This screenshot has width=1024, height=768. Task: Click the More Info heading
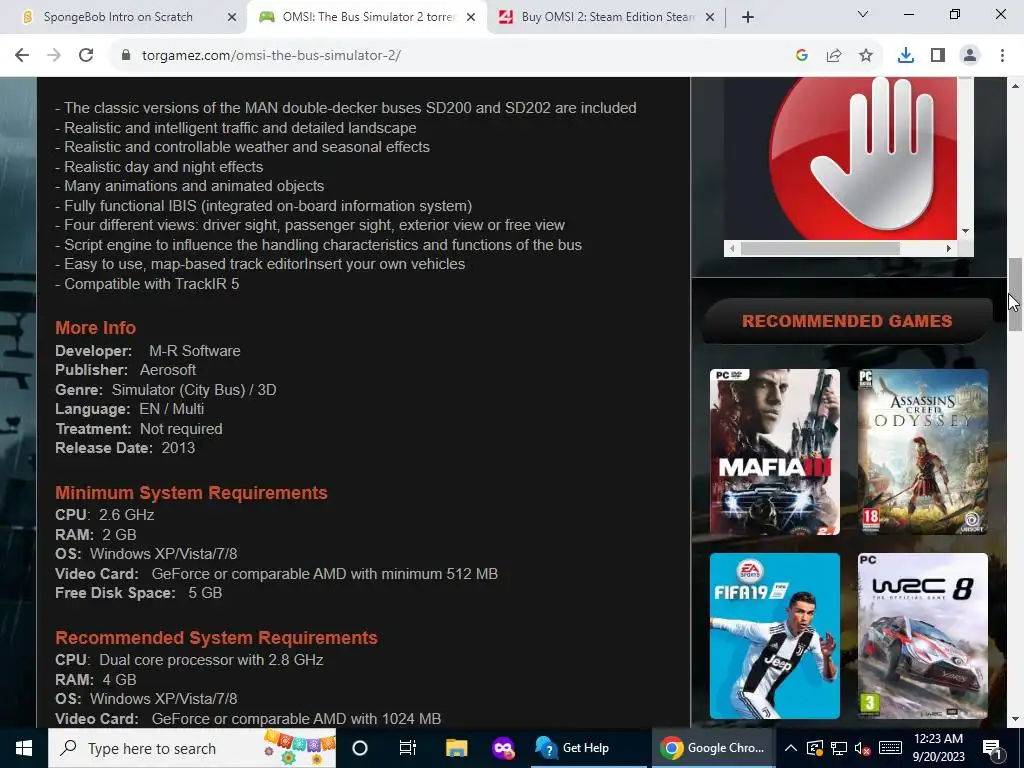click(95, 328)
